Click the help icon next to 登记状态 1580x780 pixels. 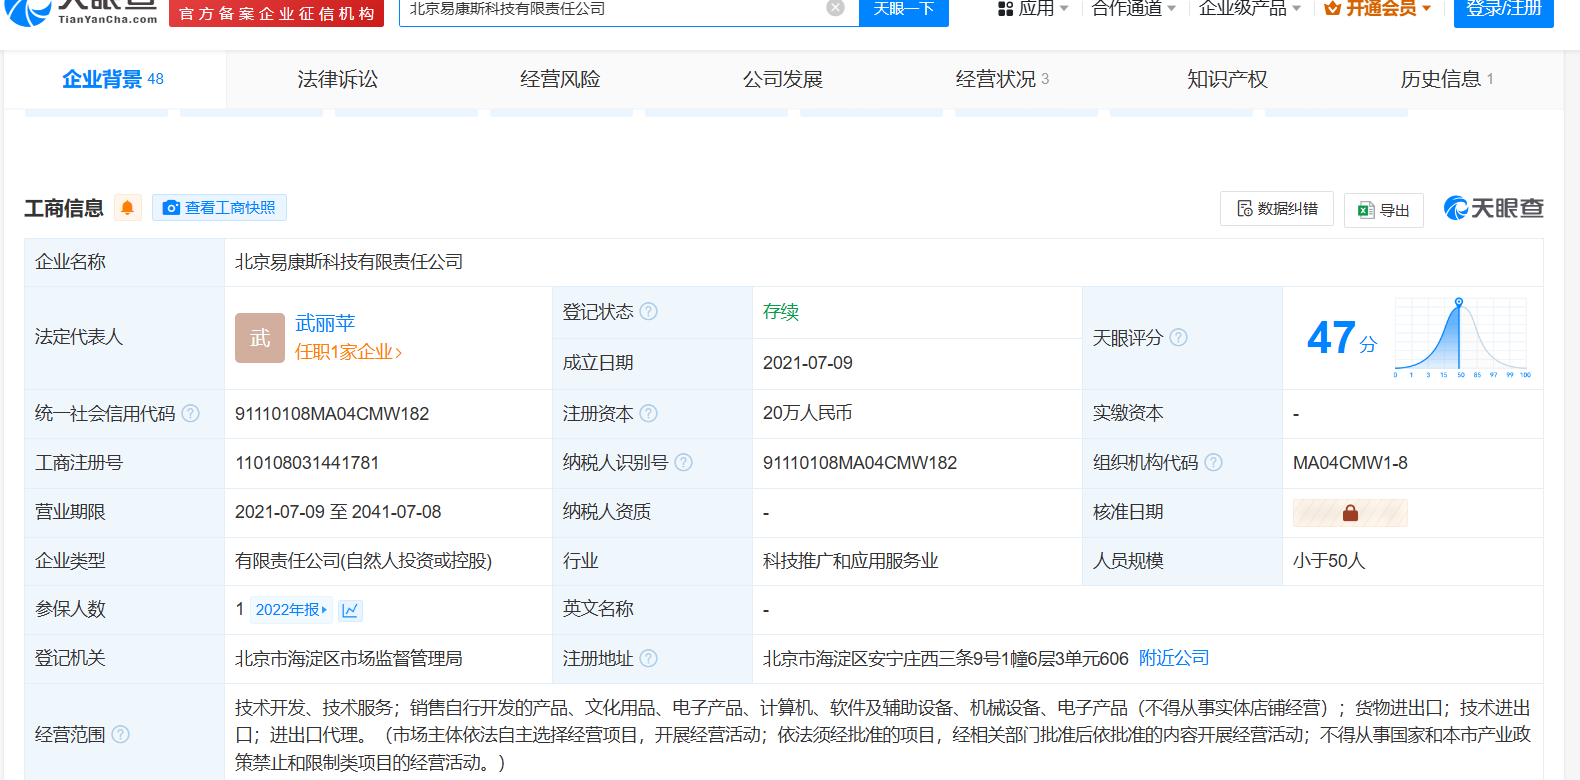(649, 311)
